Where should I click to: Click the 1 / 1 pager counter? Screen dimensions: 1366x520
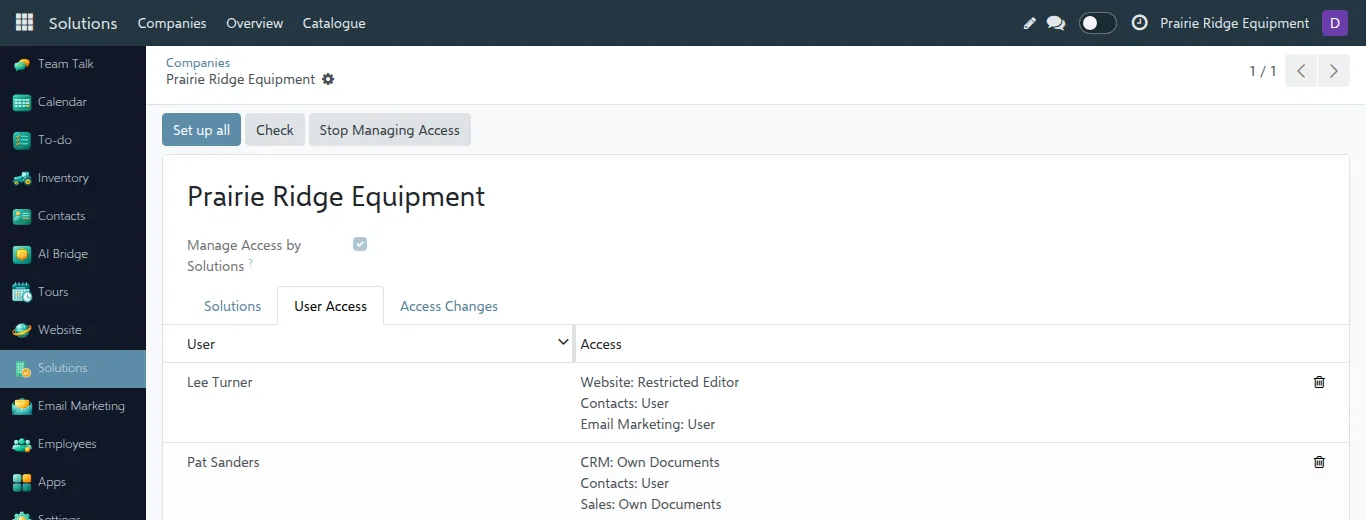coord(1263,71)
